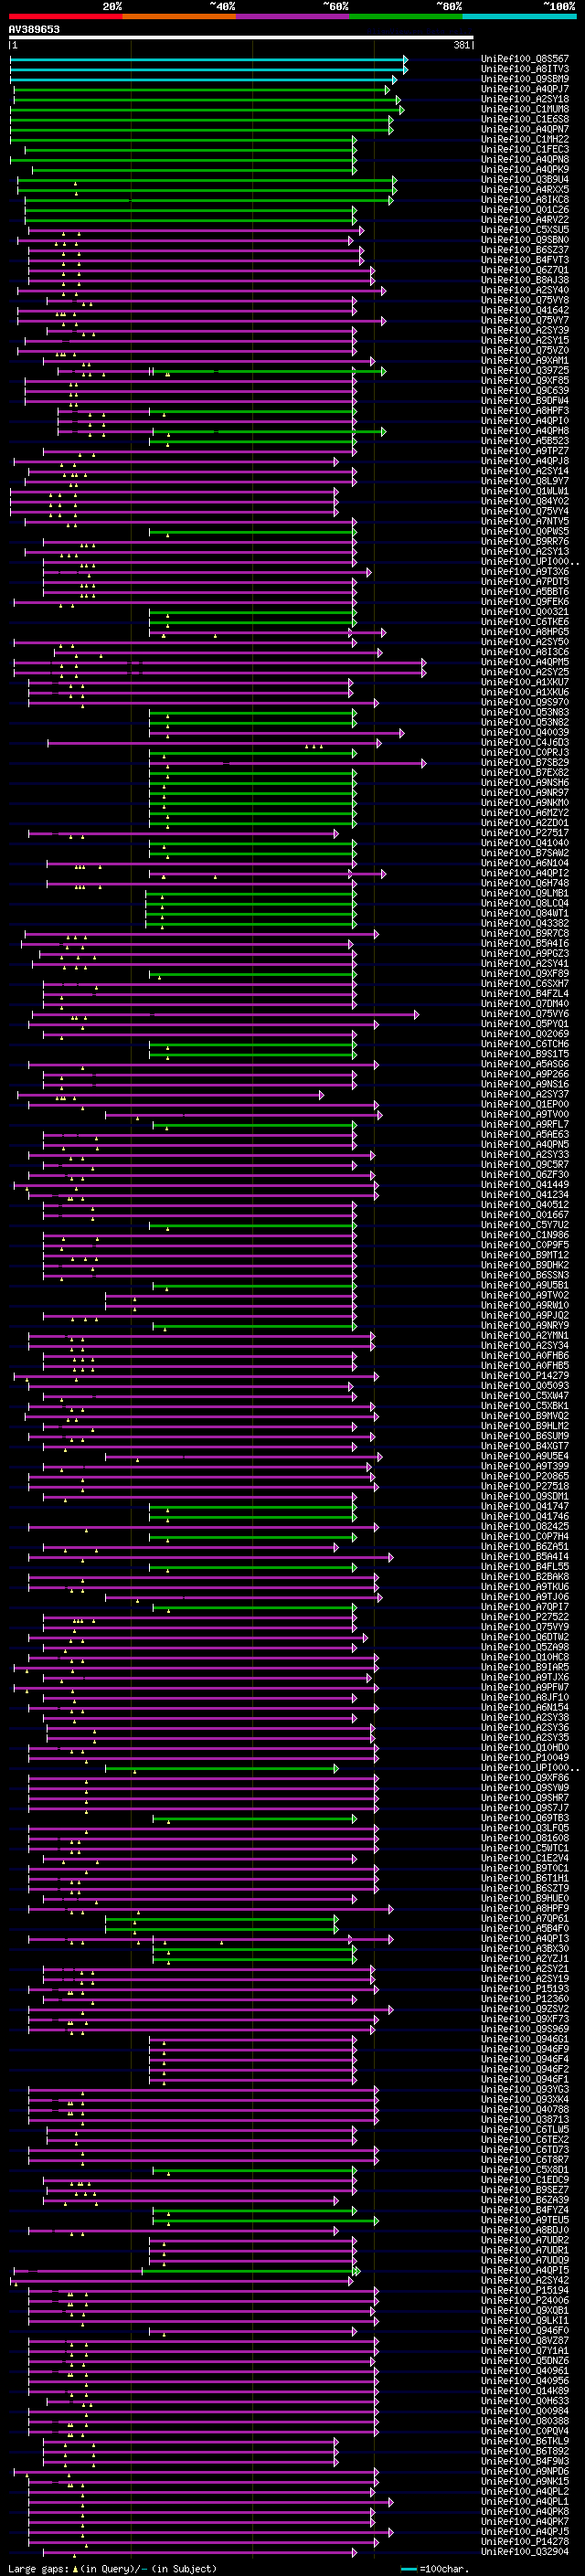Open hit UniRef100_A4QPJ7
Viewport: 585px width, 2576px height.
point(524,89)
